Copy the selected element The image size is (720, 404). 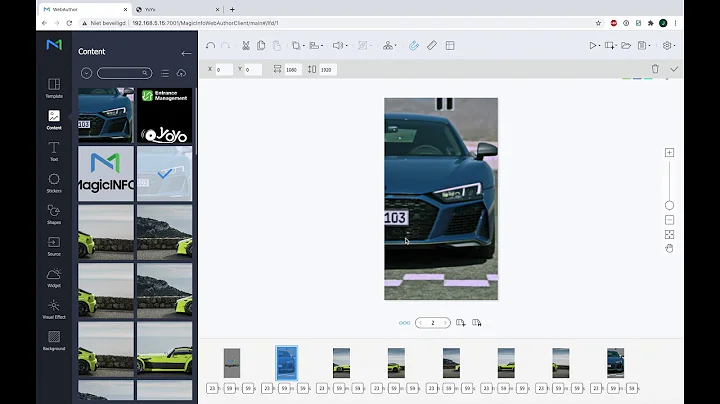[261, 45]
